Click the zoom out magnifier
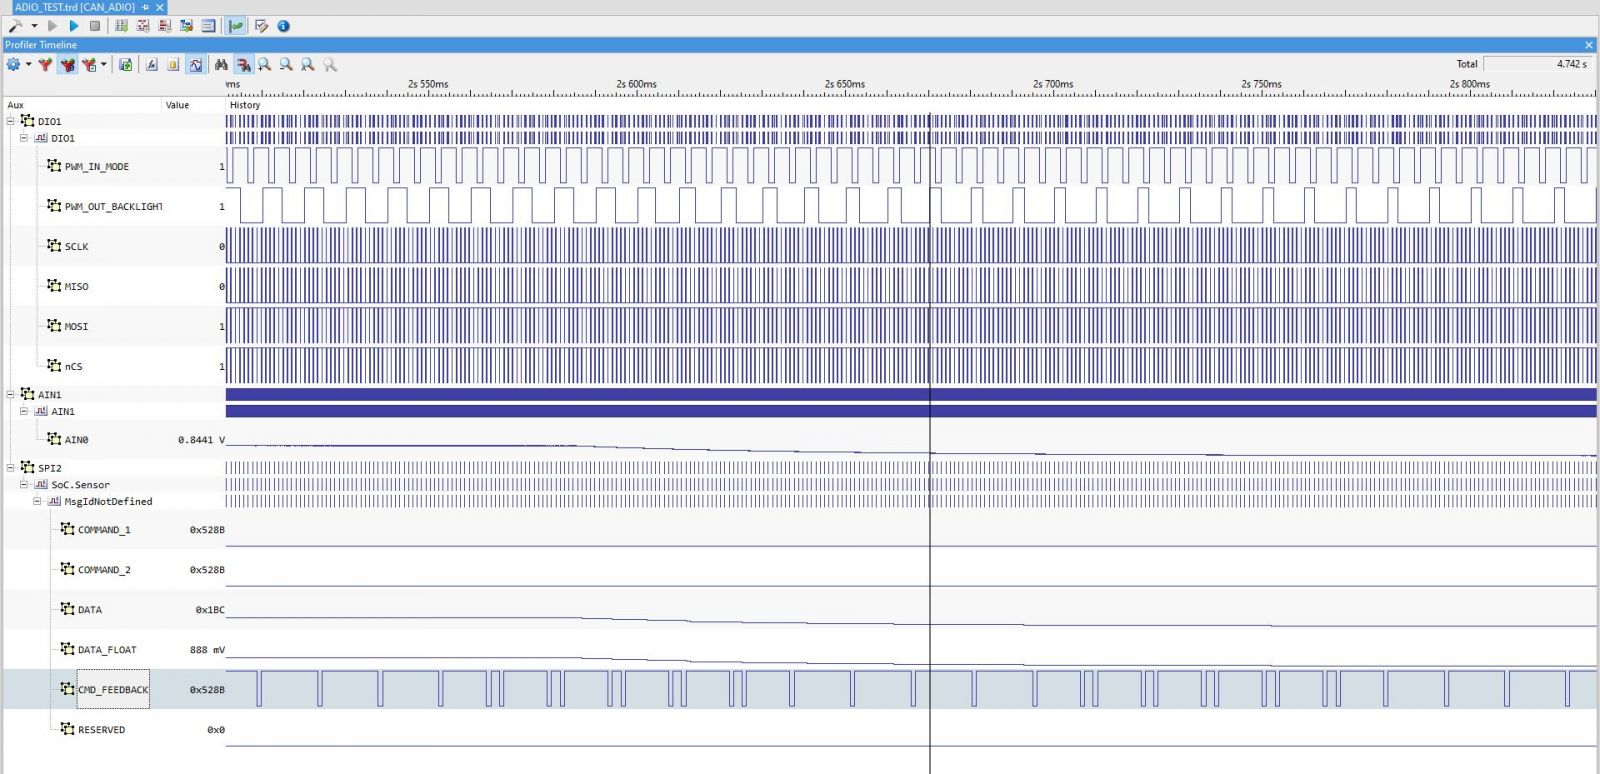The image size is (1600, 774). coord(286,64)
